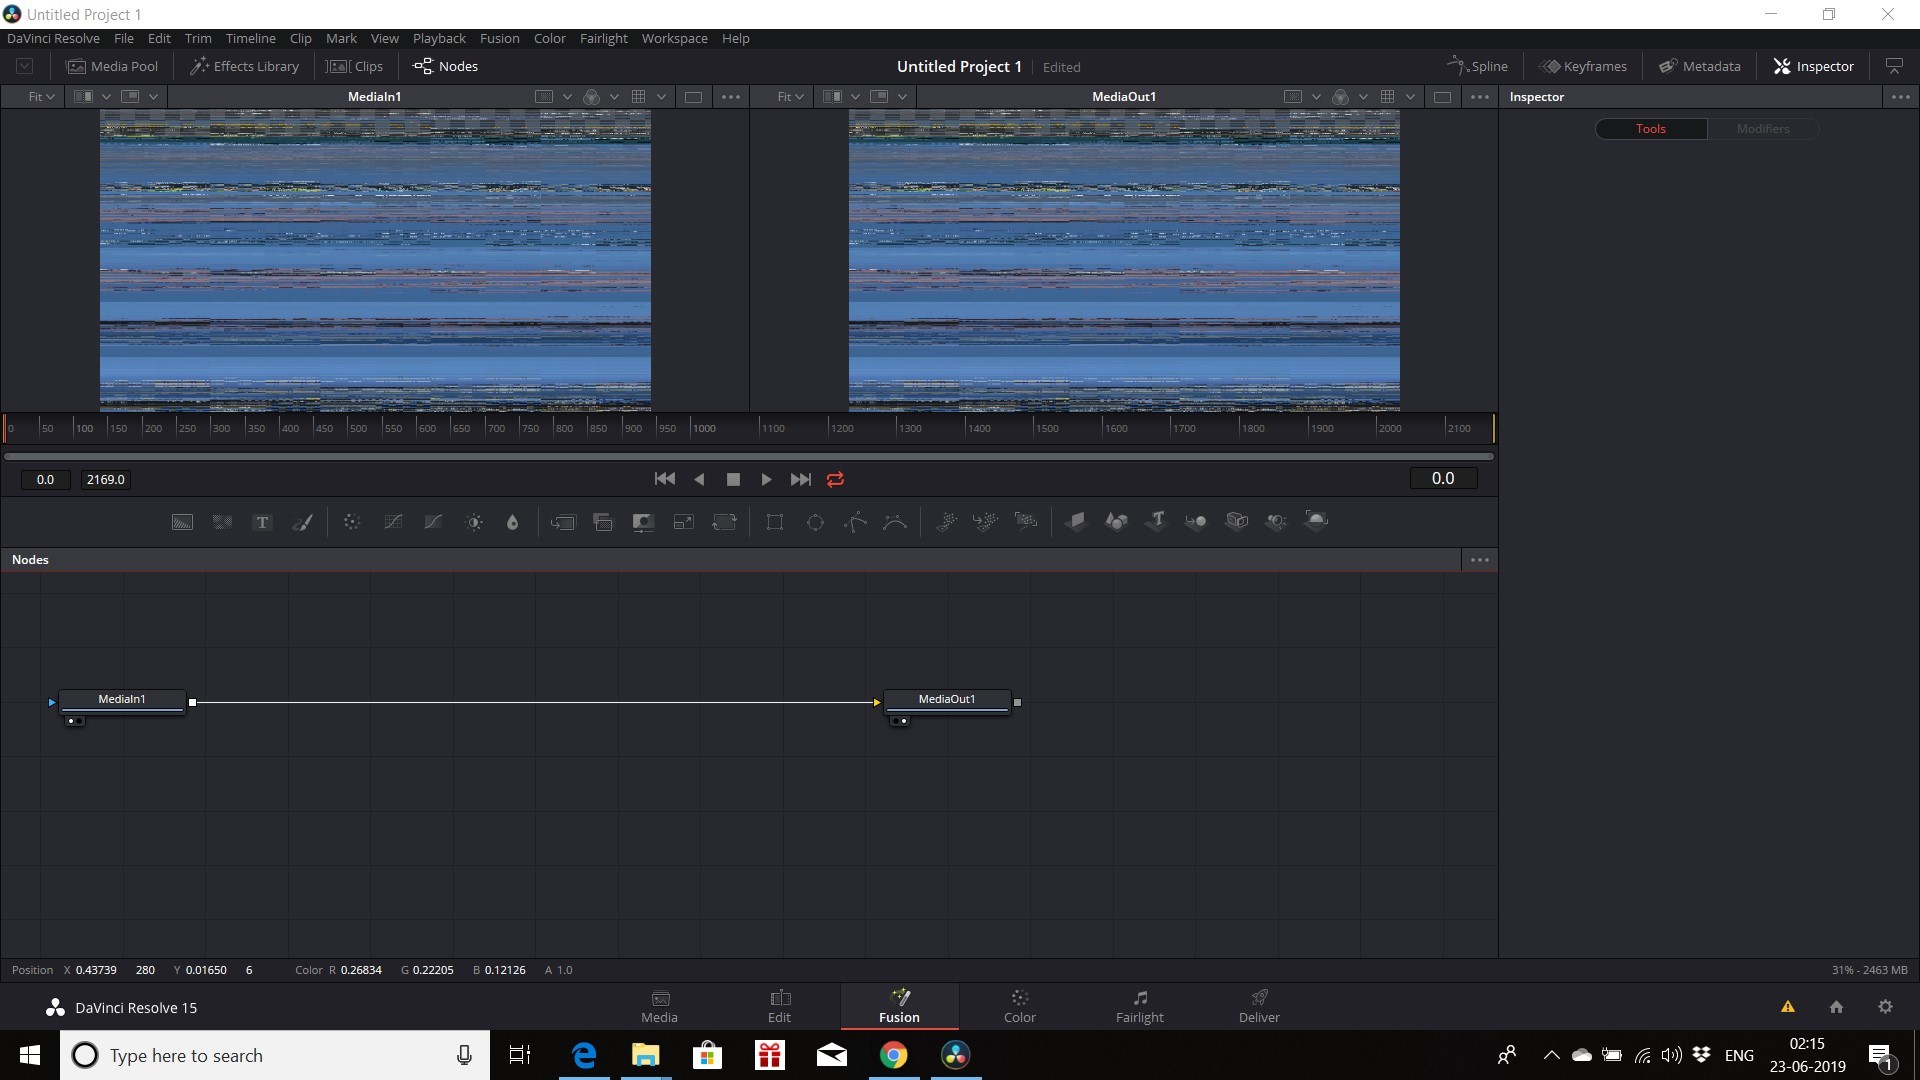
Task: Add the Color Curves tool
Action: (x=393, y=522)
